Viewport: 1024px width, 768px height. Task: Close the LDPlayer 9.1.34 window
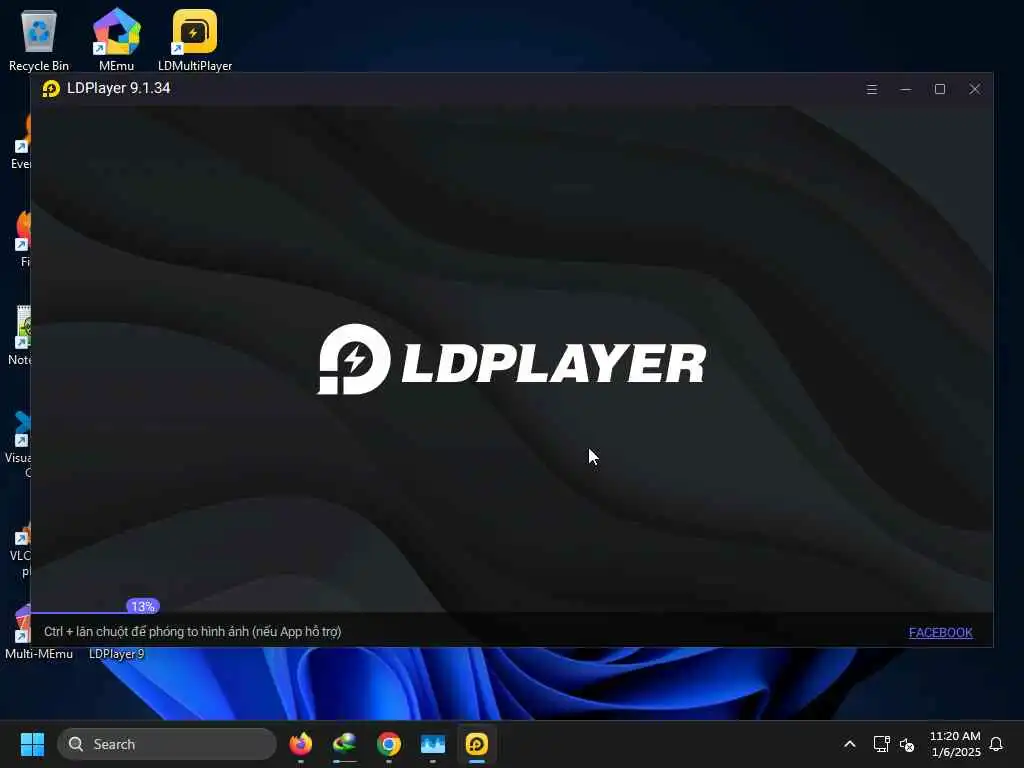974,89
